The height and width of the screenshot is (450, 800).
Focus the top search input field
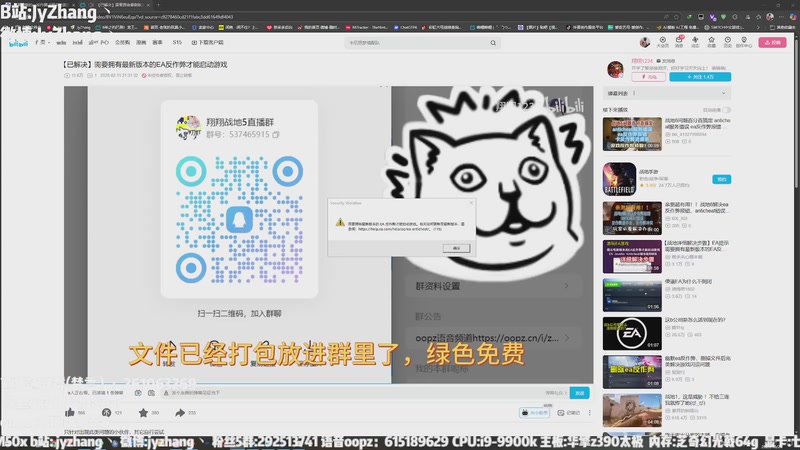(416, 43)
